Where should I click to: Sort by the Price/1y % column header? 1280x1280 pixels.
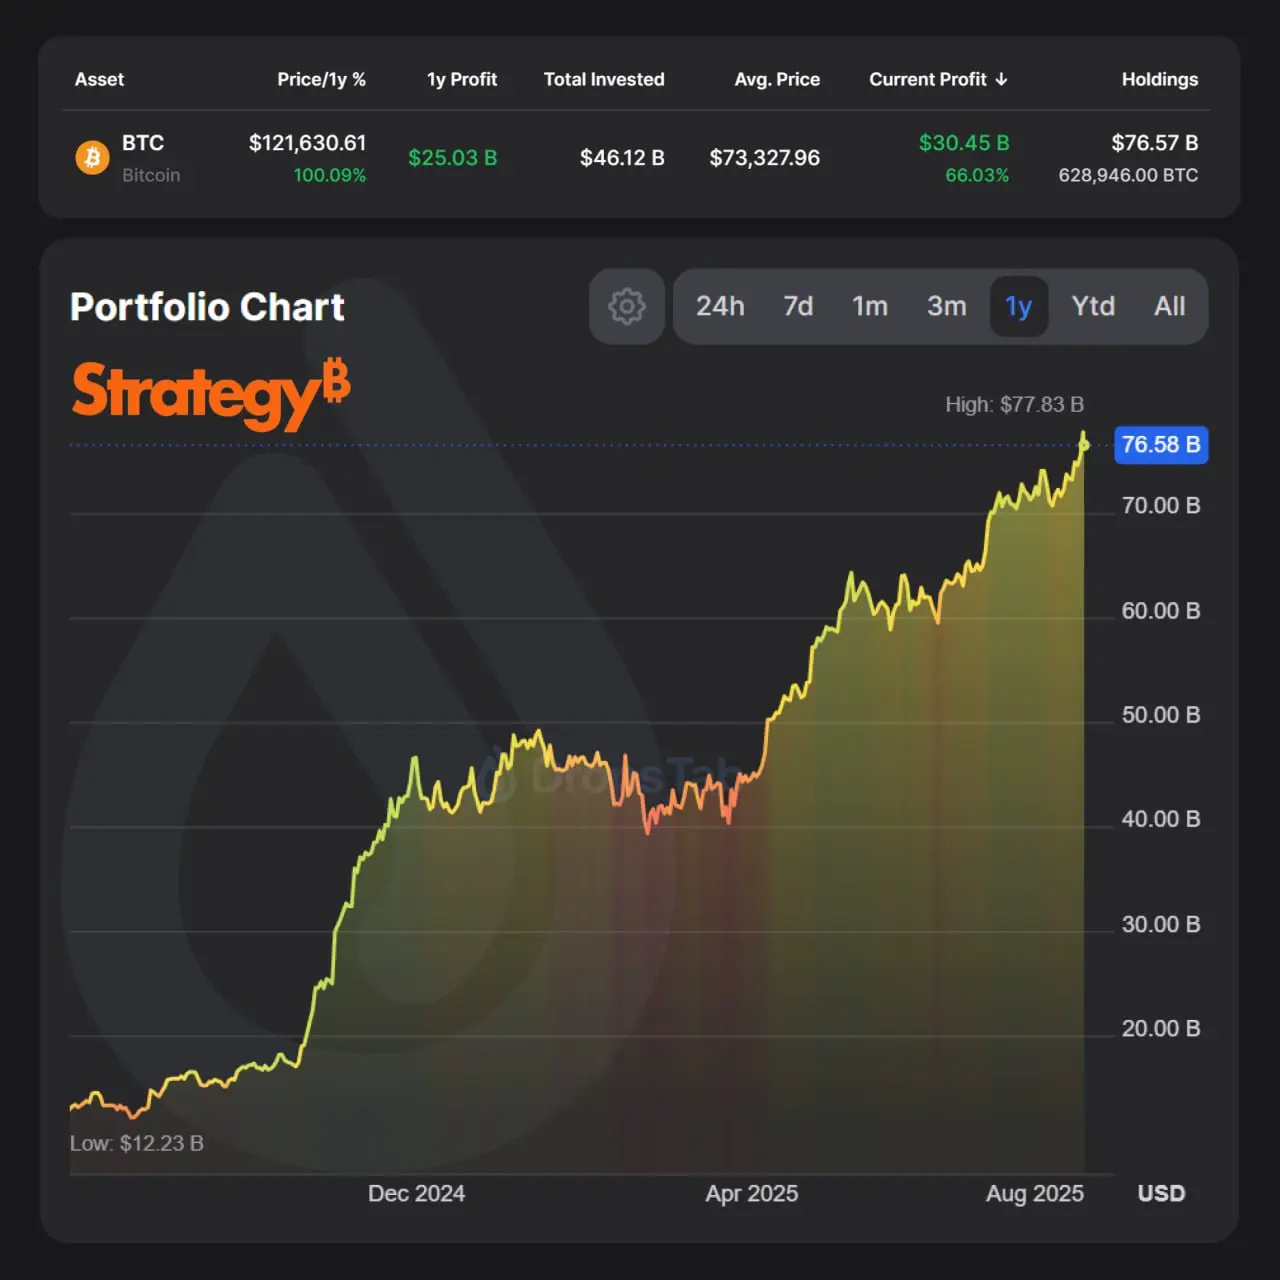click(321, 79)
